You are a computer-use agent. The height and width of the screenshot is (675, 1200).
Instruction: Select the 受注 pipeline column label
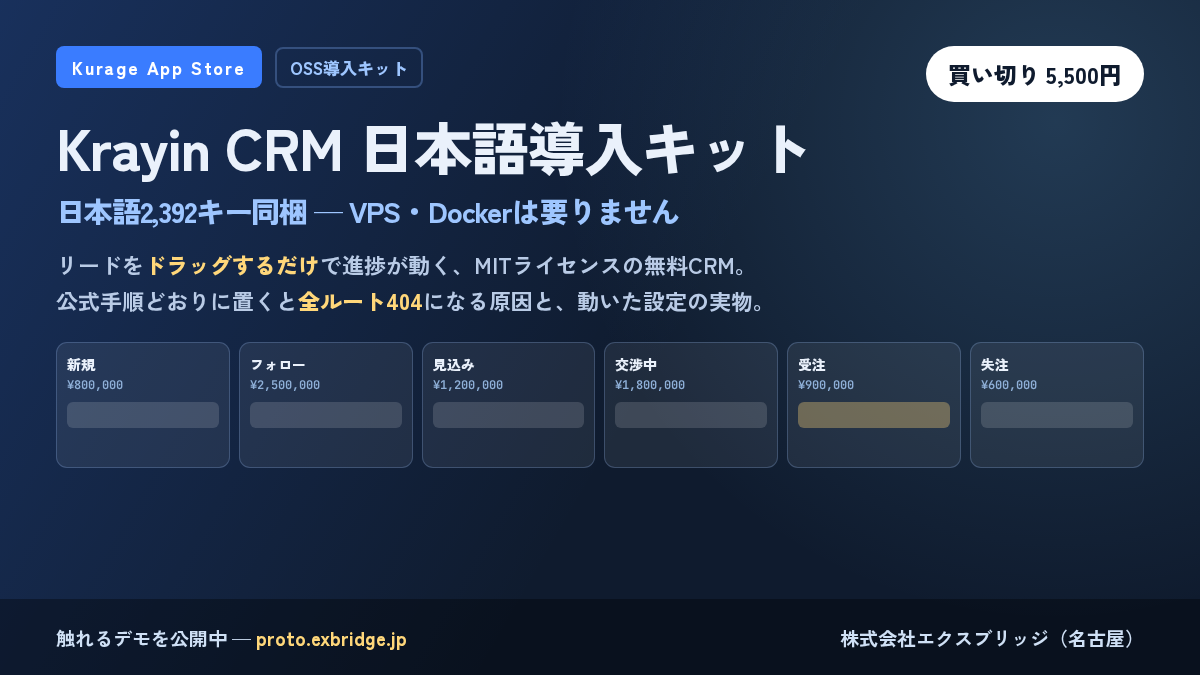click(812, 365)
